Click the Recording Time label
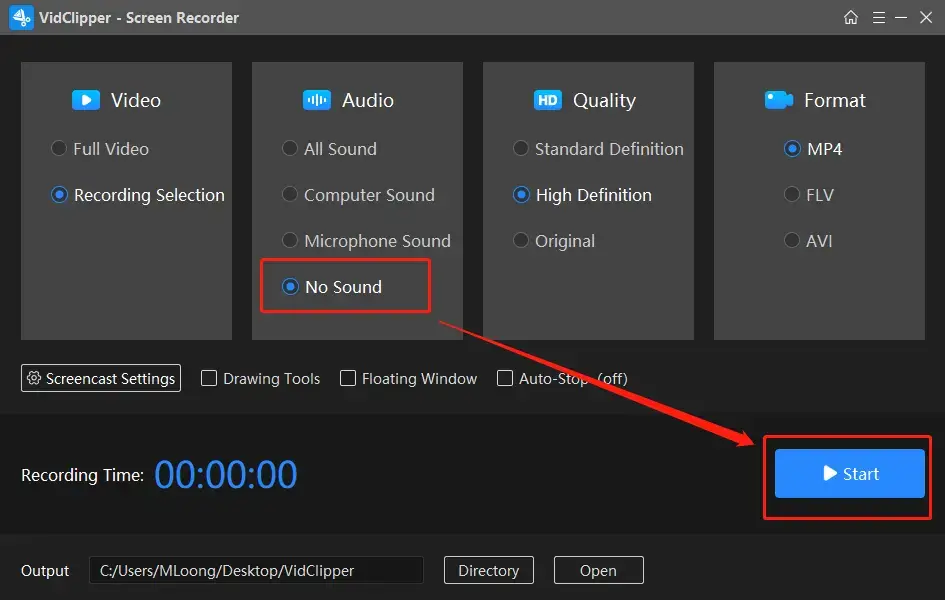Viewport: 945px width, 600px height. point(83,475)
